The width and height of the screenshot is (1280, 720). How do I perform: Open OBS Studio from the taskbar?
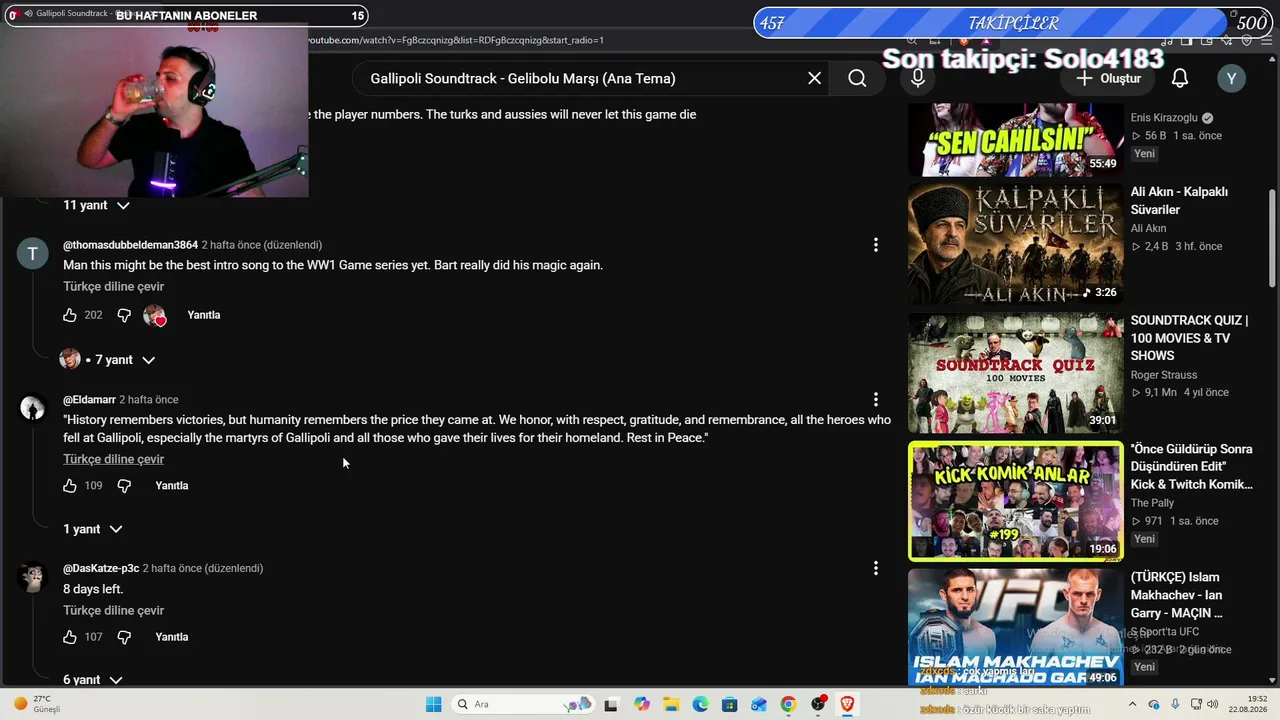pos(818,704)
